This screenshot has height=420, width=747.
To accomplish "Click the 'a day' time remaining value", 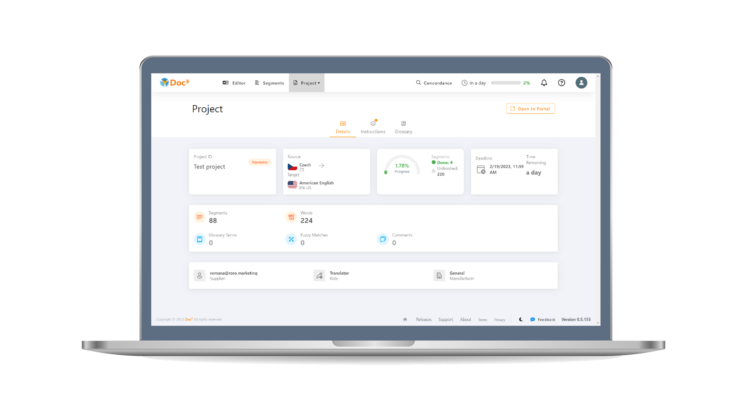I will [x=534, y=173].
